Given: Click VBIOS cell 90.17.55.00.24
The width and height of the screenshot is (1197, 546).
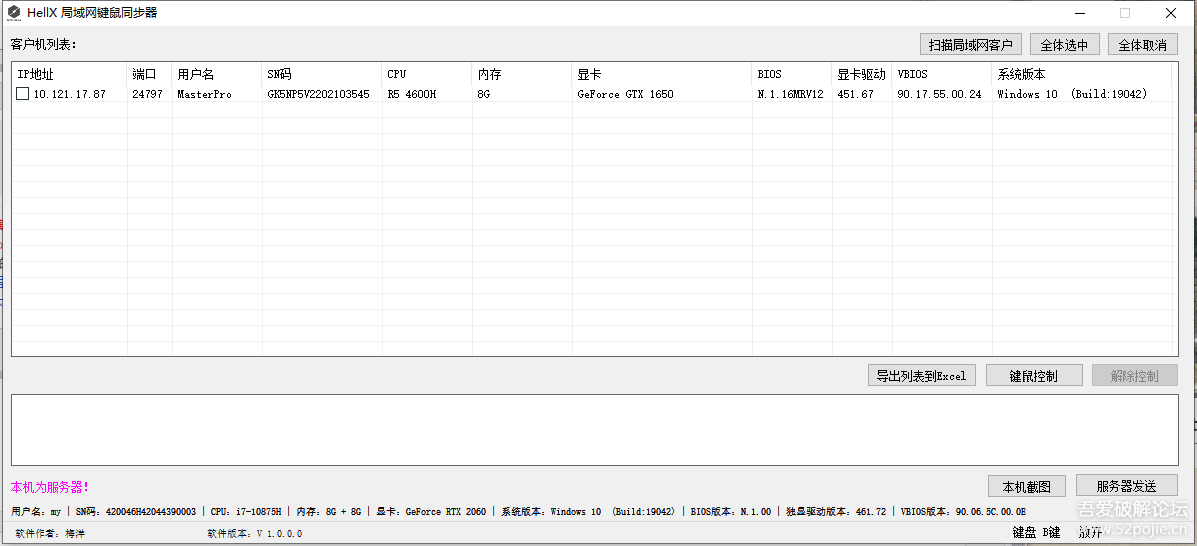Looking at the screenshot, I should click(x=939, y=94).
